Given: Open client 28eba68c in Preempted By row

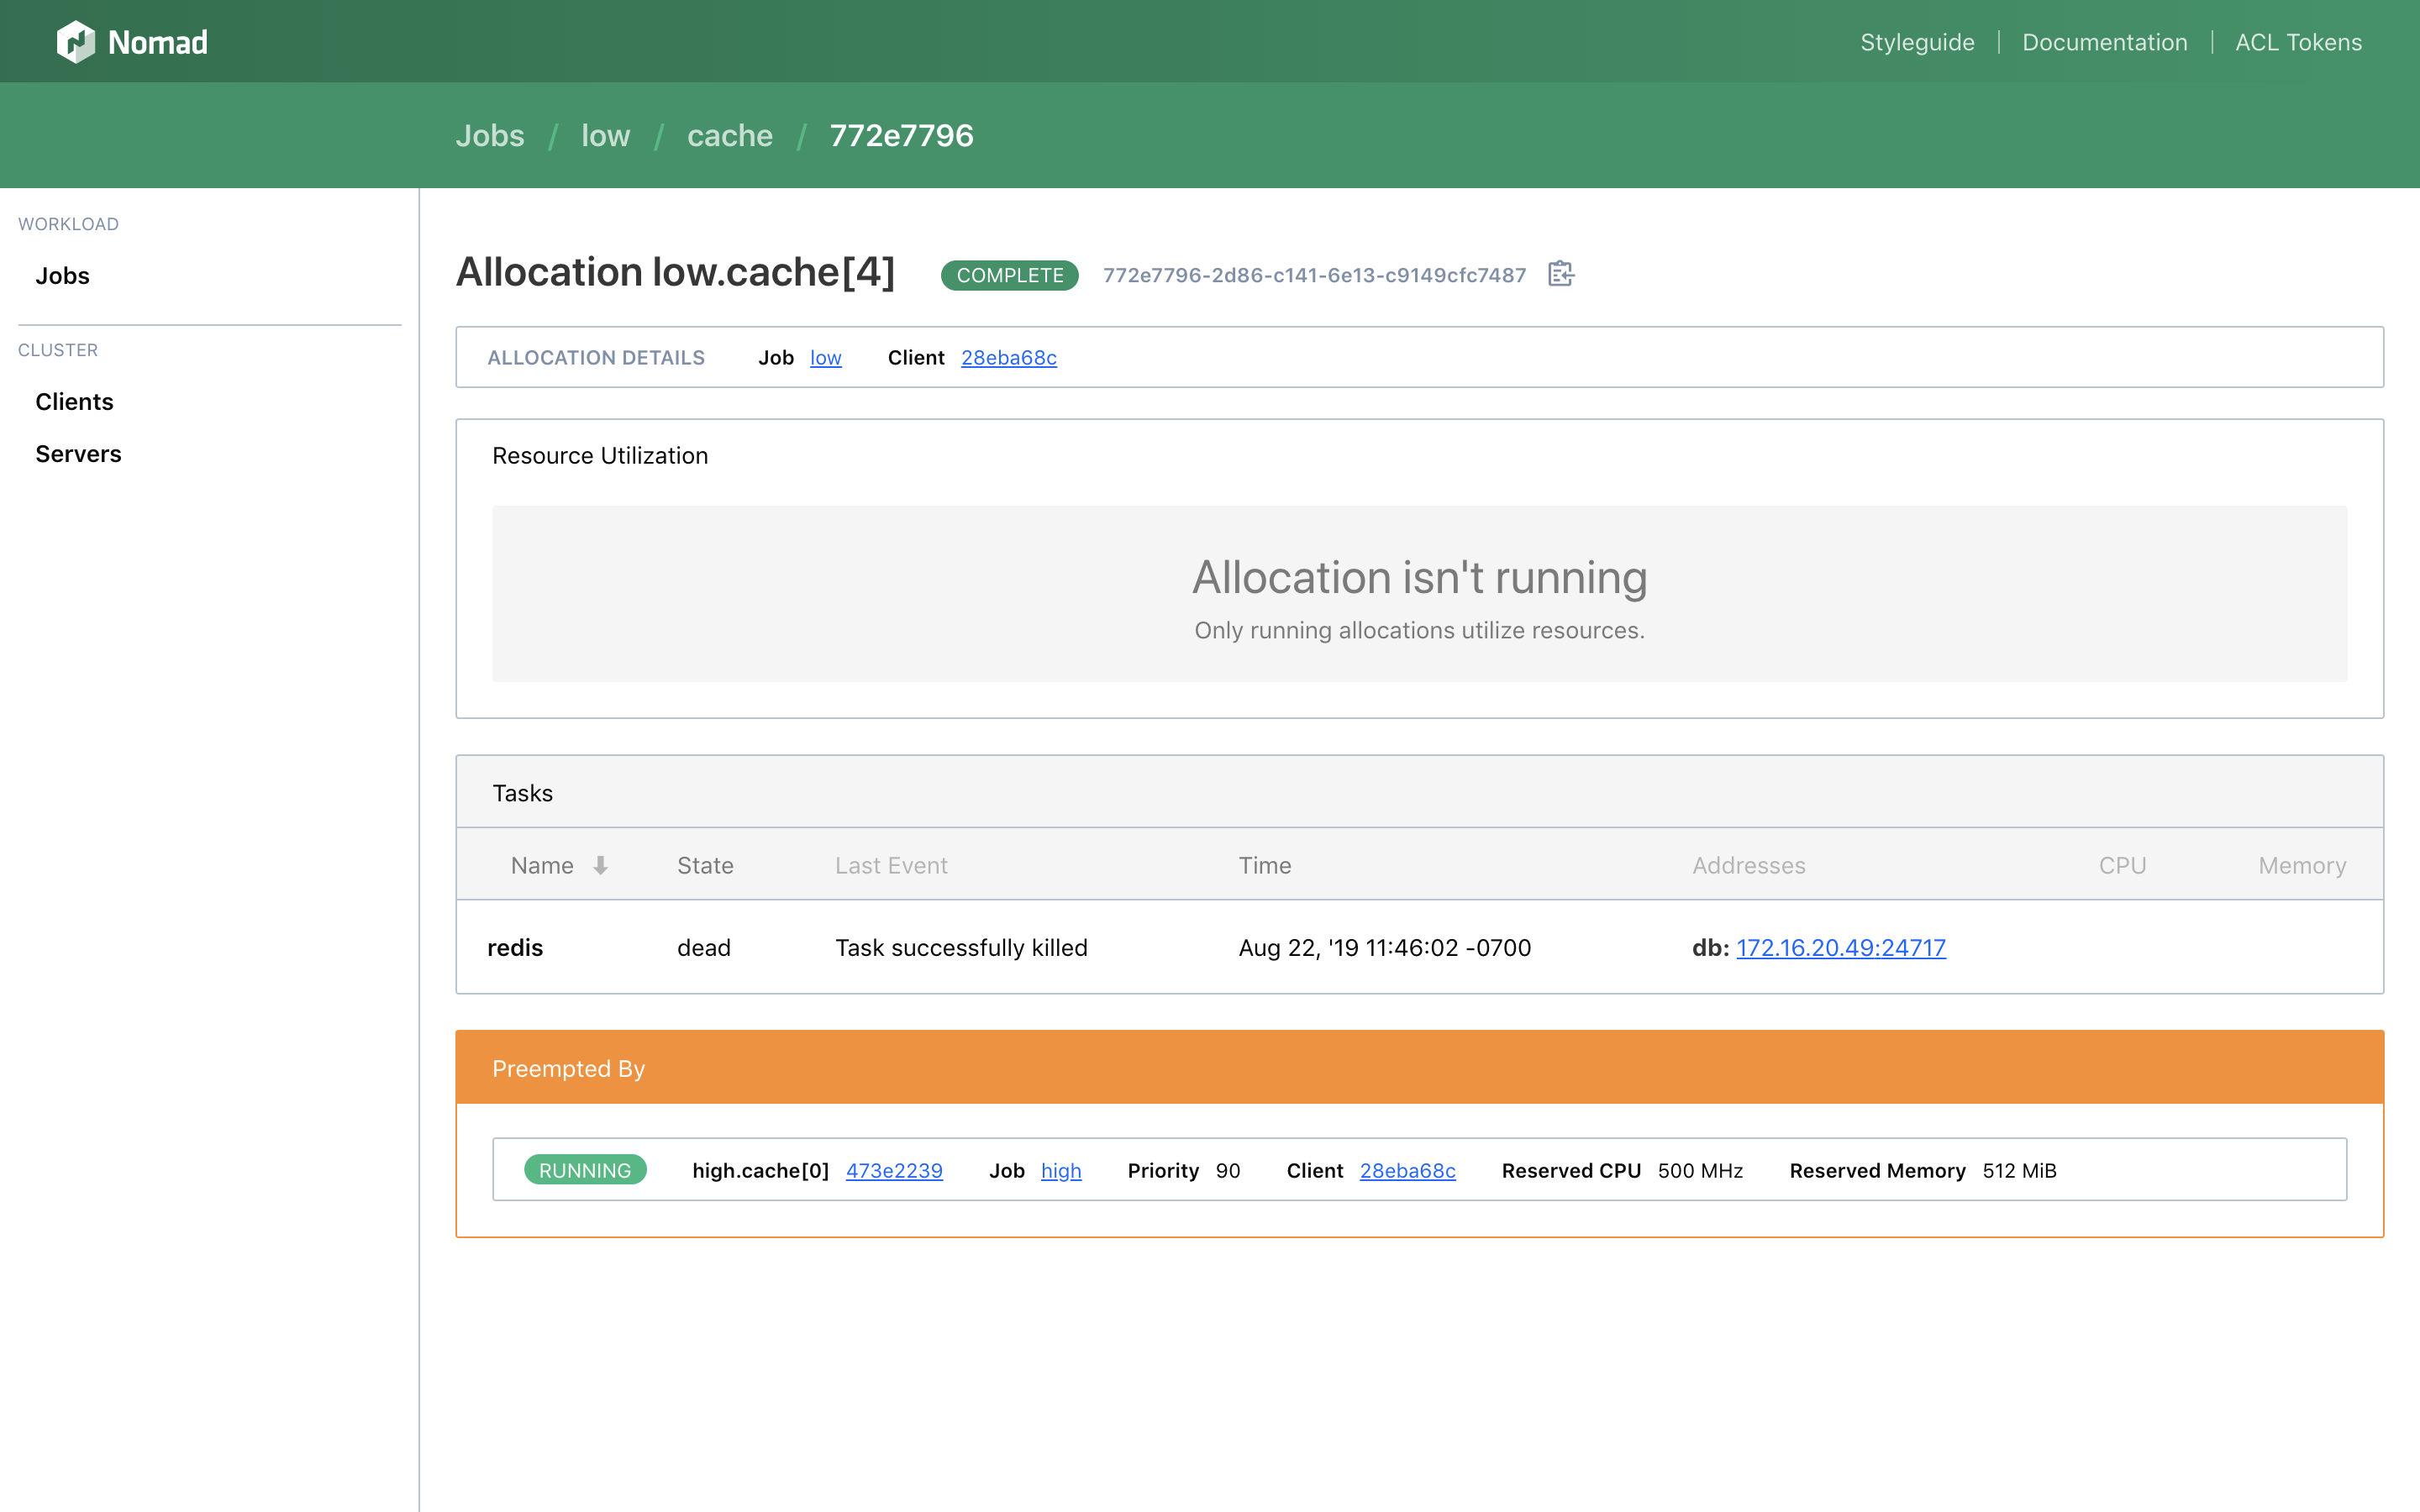Looking at the screenshot, I should click(x=1407, y=1170).
